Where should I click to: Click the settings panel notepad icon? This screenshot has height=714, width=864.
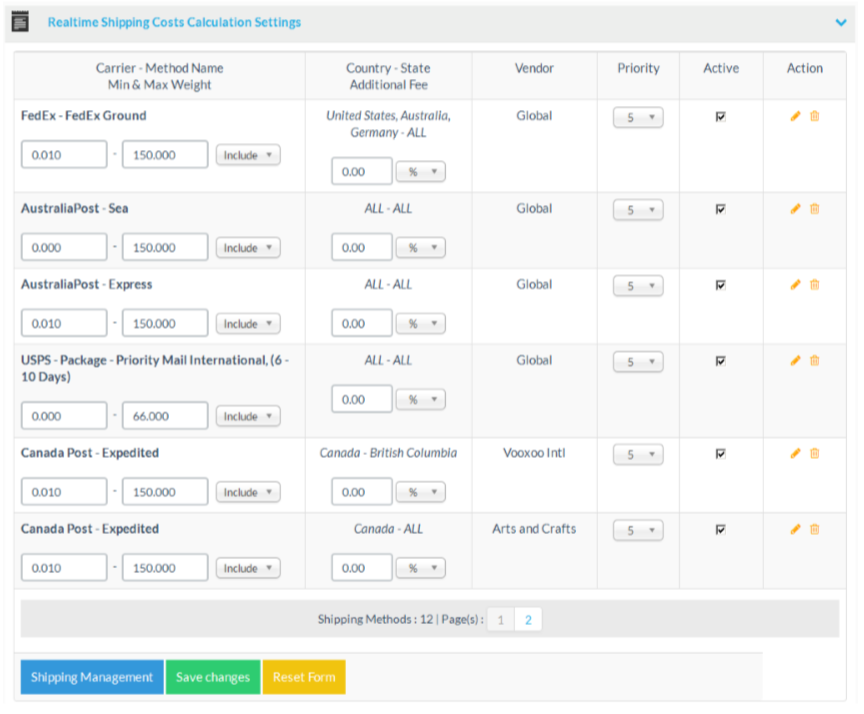[x=20, y=22]
